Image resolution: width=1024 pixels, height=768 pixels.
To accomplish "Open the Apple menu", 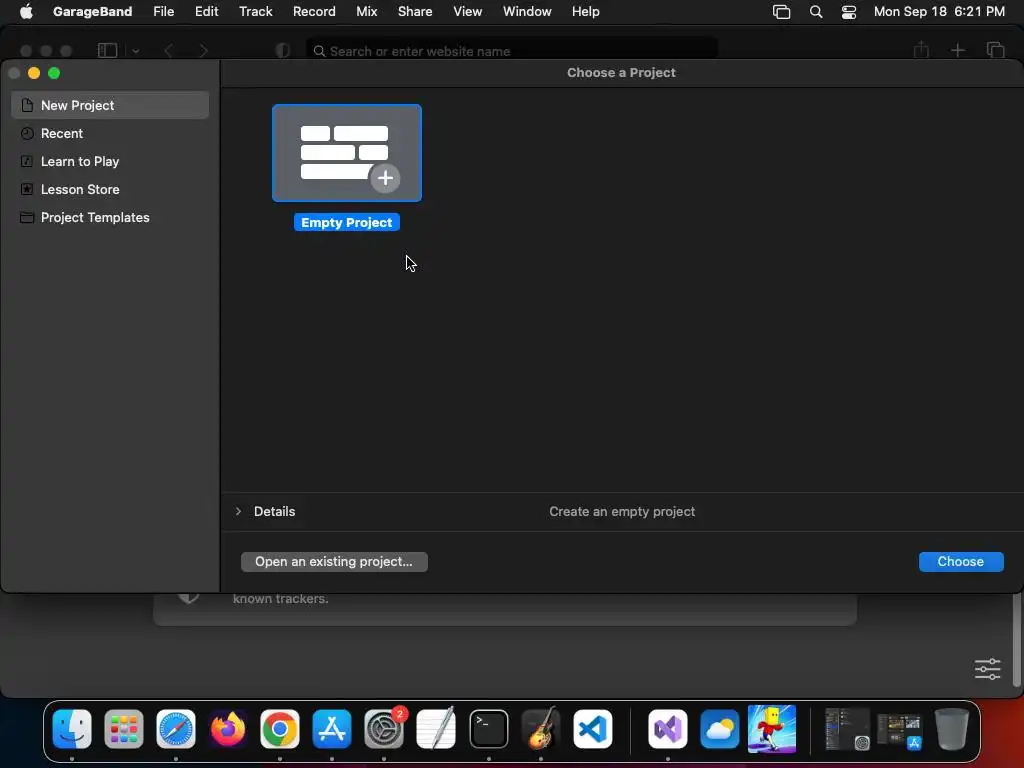I will (26, 11).
